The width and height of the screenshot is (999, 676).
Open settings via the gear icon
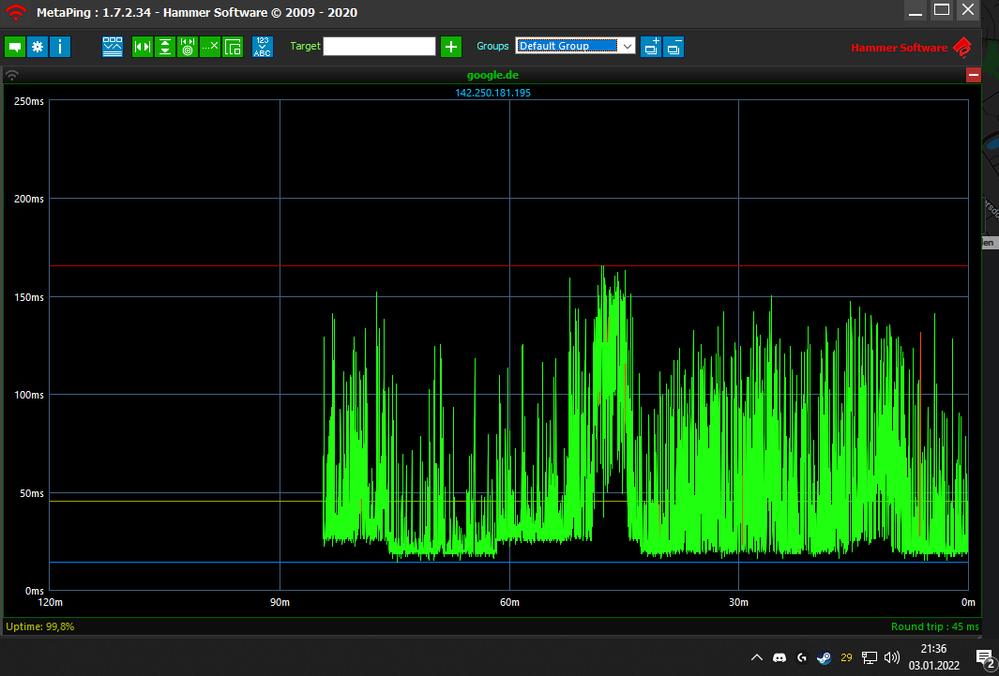coord(37,47)
